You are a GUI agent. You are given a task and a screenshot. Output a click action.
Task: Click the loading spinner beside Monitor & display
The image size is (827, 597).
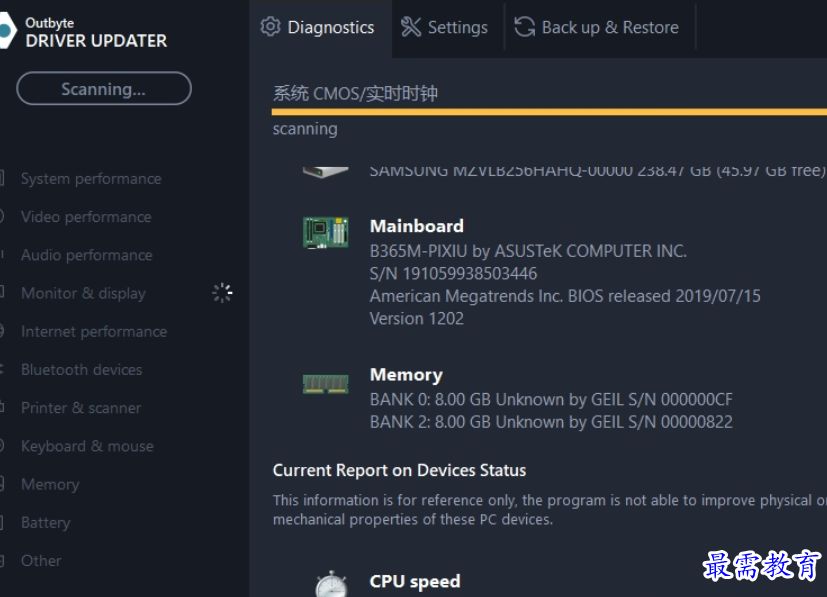coord(222,293)
